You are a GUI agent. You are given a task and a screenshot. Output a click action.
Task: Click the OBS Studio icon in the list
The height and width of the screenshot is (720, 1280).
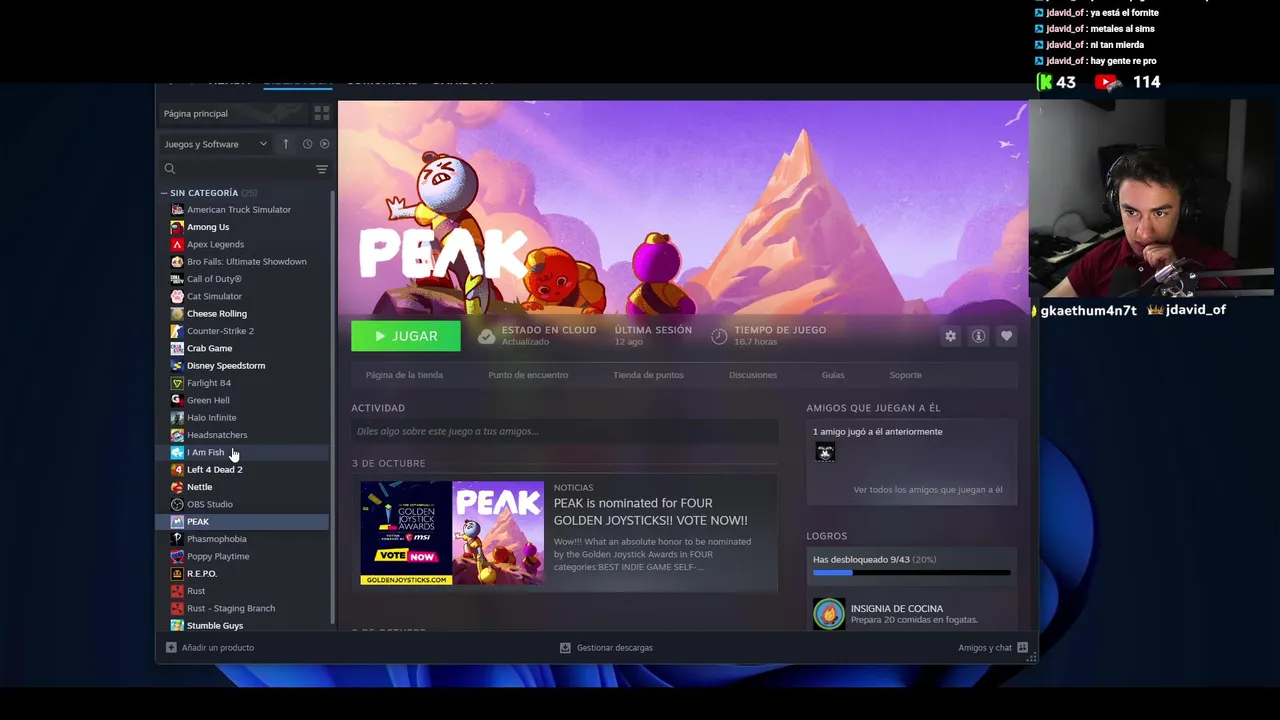pyautogui.click(x=177, y=504)
